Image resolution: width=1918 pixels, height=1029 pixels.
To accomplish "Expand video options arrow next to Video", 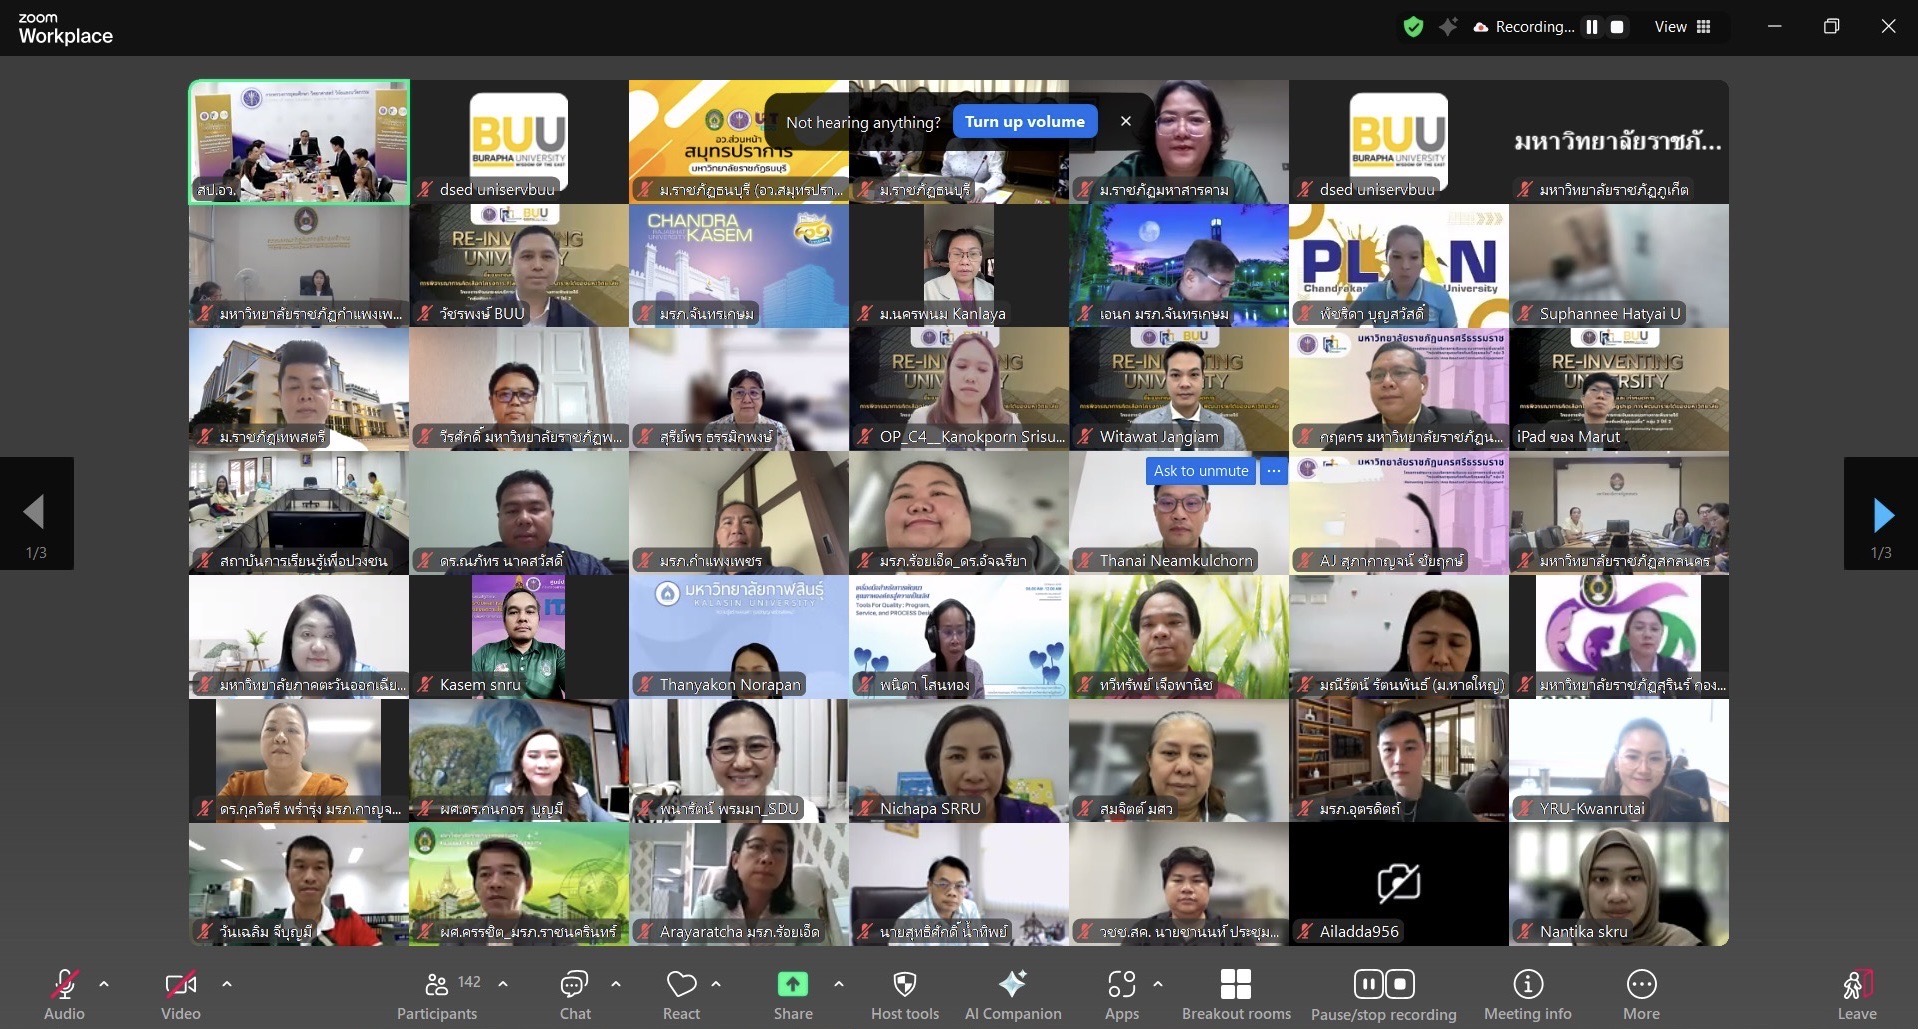I will pyautogui.click(x=227, y=984).
